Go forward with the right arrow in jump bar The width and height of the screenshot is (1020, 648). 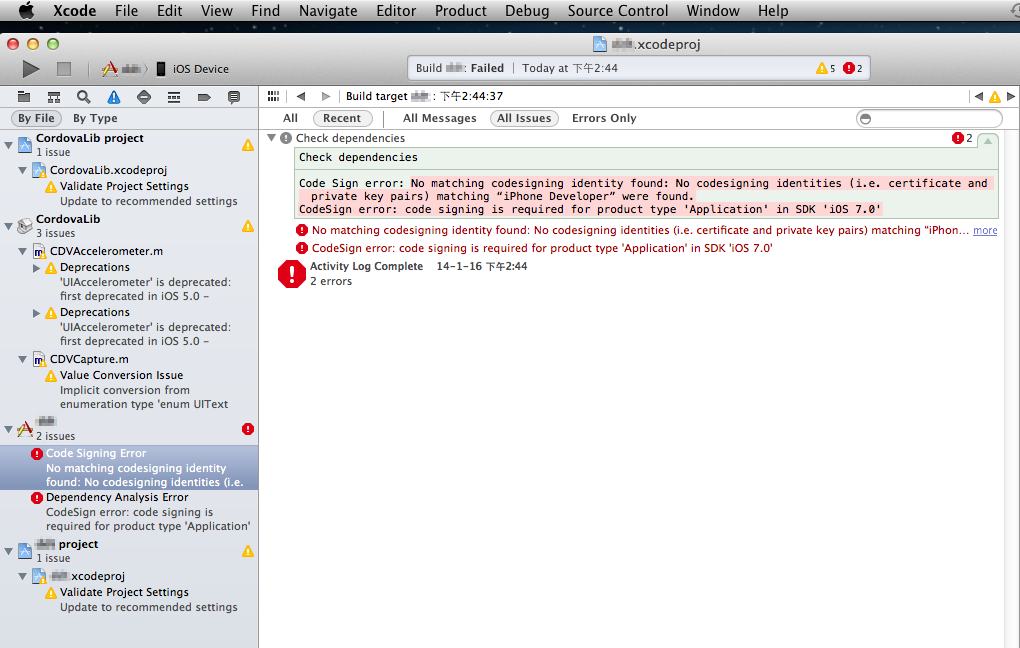point(326,96)
